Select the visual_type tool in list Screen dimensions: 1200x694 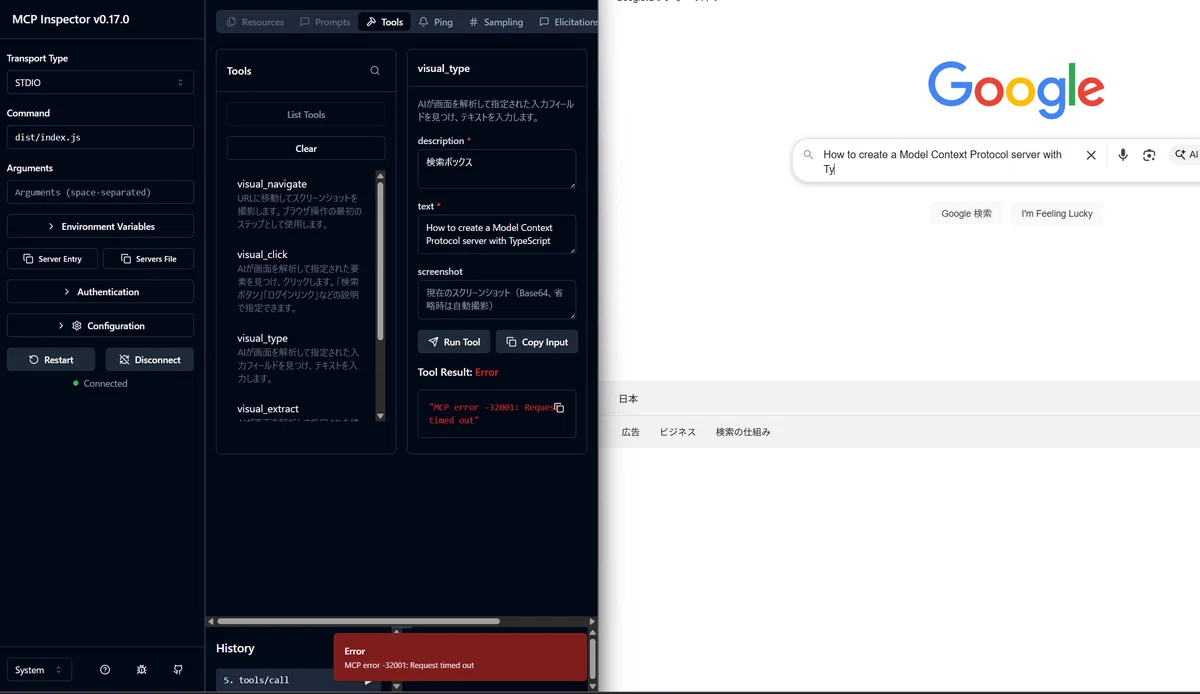click(300, 358)
